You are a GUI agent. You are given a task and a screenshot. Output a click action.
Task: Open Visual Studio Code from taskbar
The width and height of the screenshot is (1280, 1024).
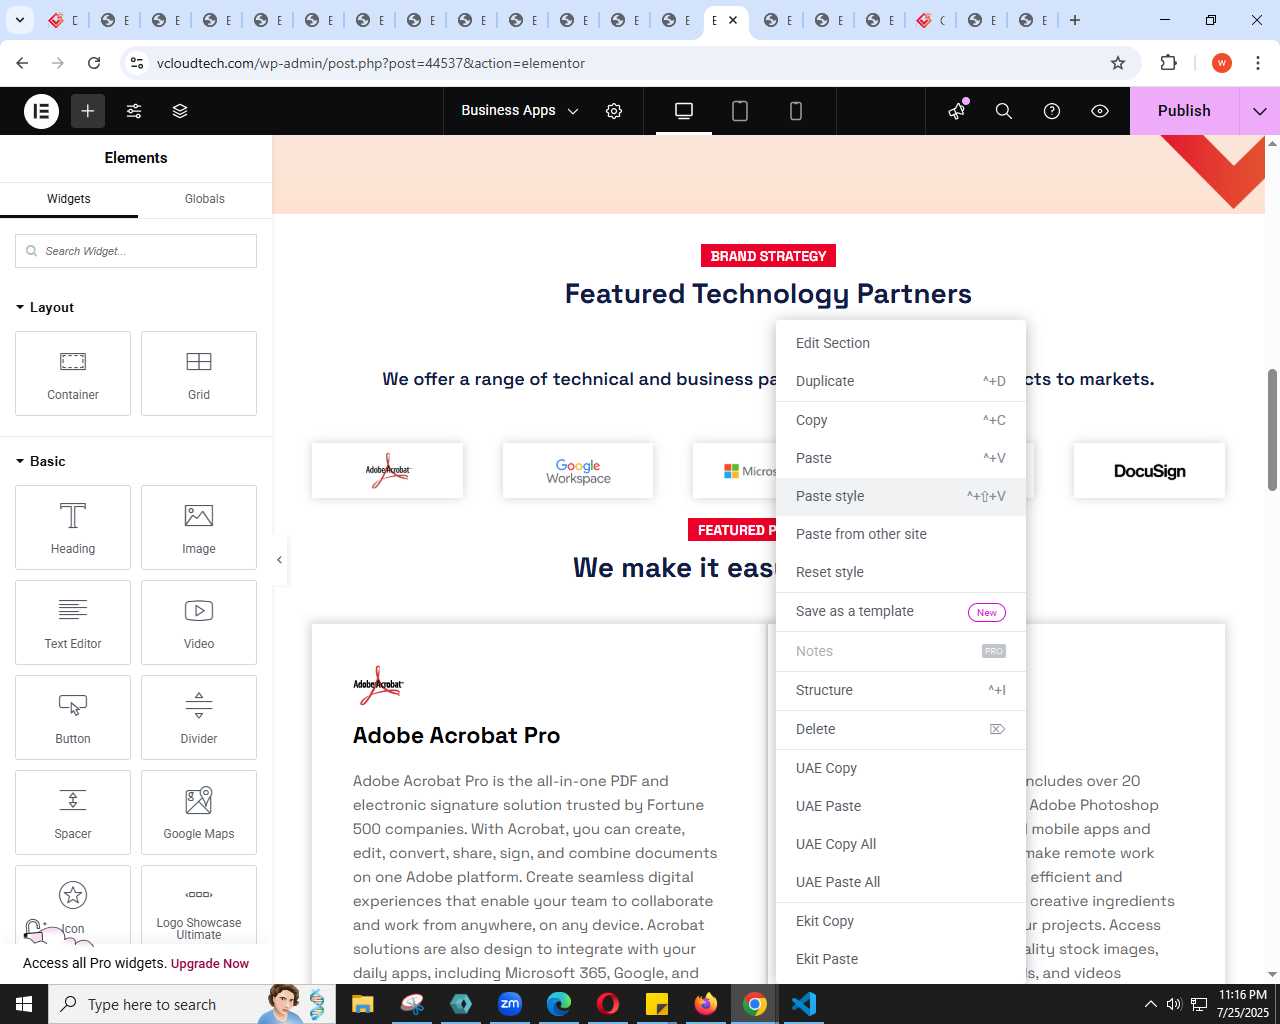804,1004
